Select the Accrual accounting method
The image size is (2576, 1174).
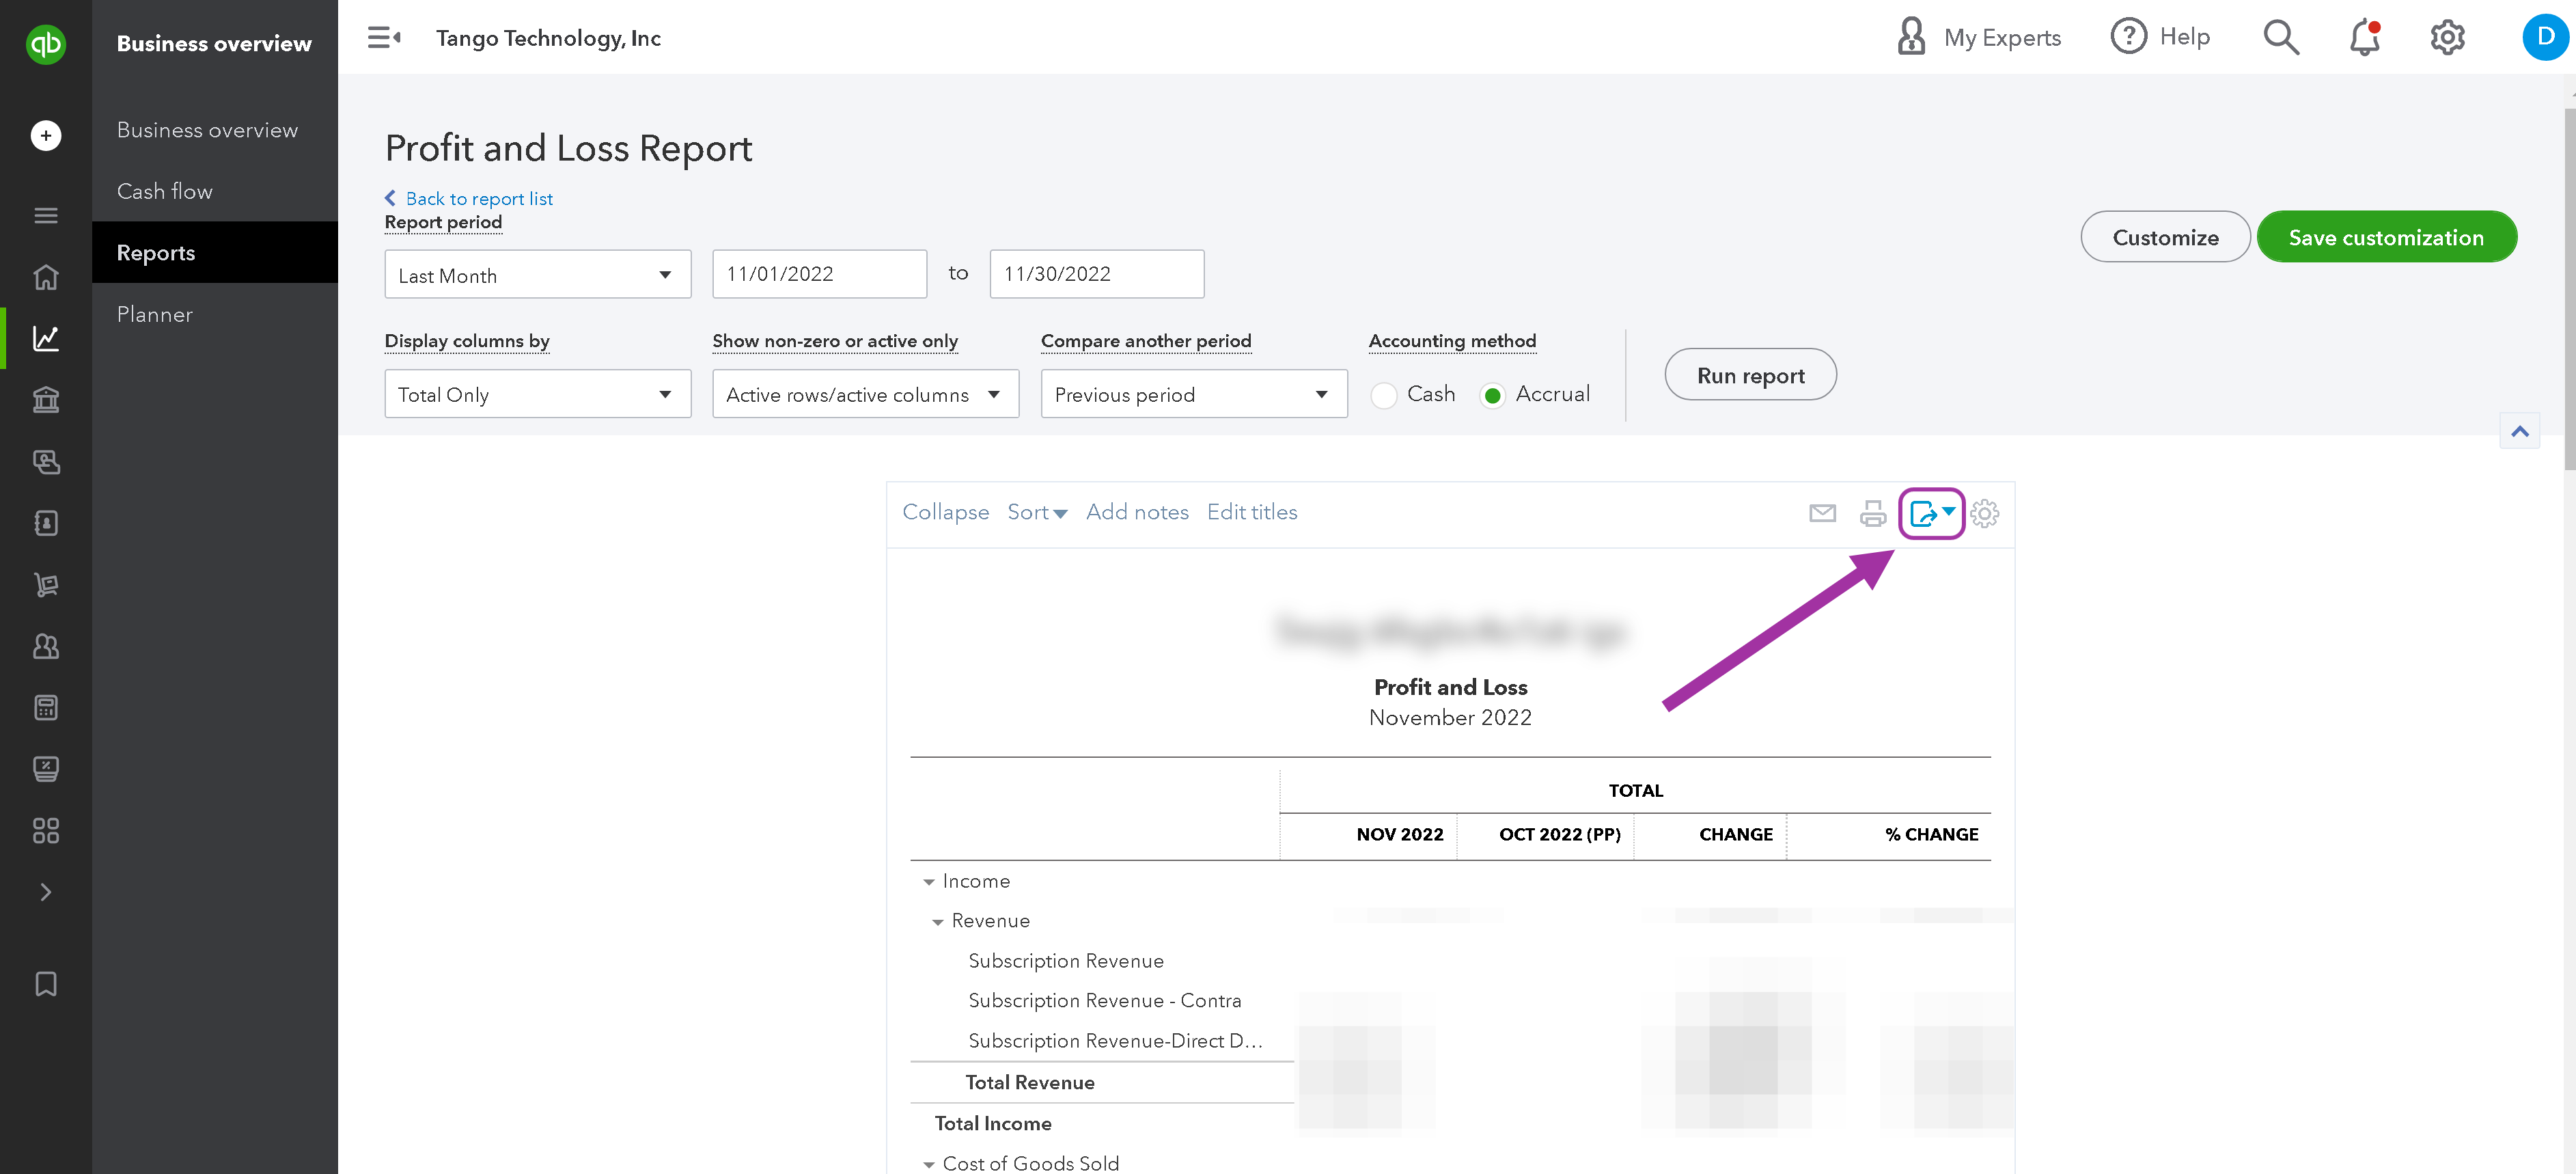1492,395
